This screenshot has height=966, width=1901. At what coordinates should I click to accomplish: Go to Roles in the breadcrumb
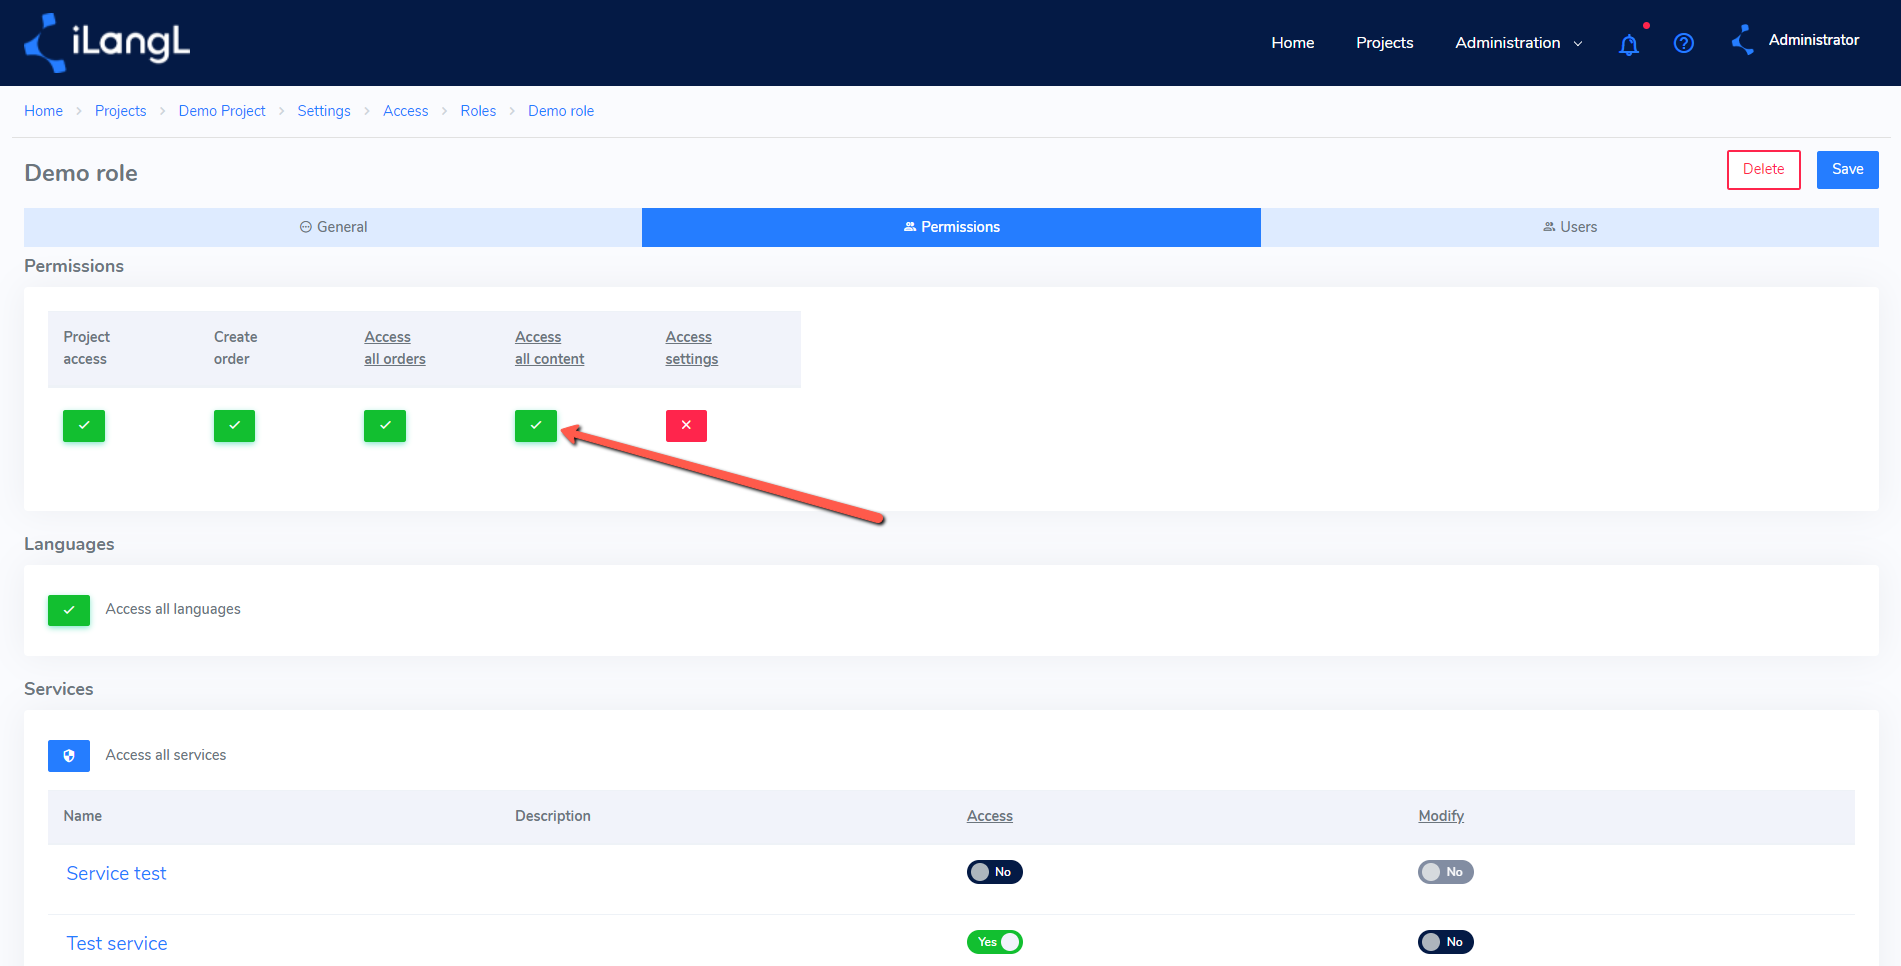[x=478, y=111]
